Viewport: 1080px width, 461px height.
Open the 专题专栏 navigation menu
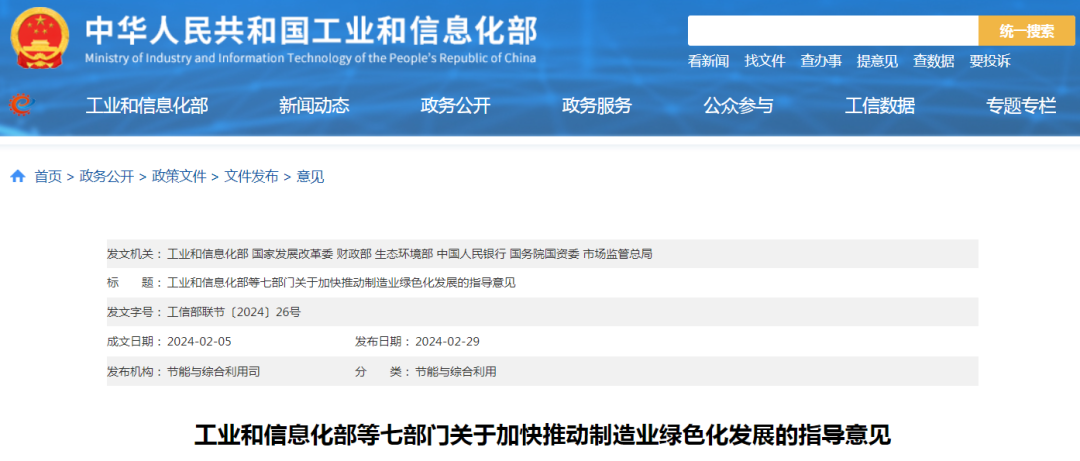click(1021, 106)
